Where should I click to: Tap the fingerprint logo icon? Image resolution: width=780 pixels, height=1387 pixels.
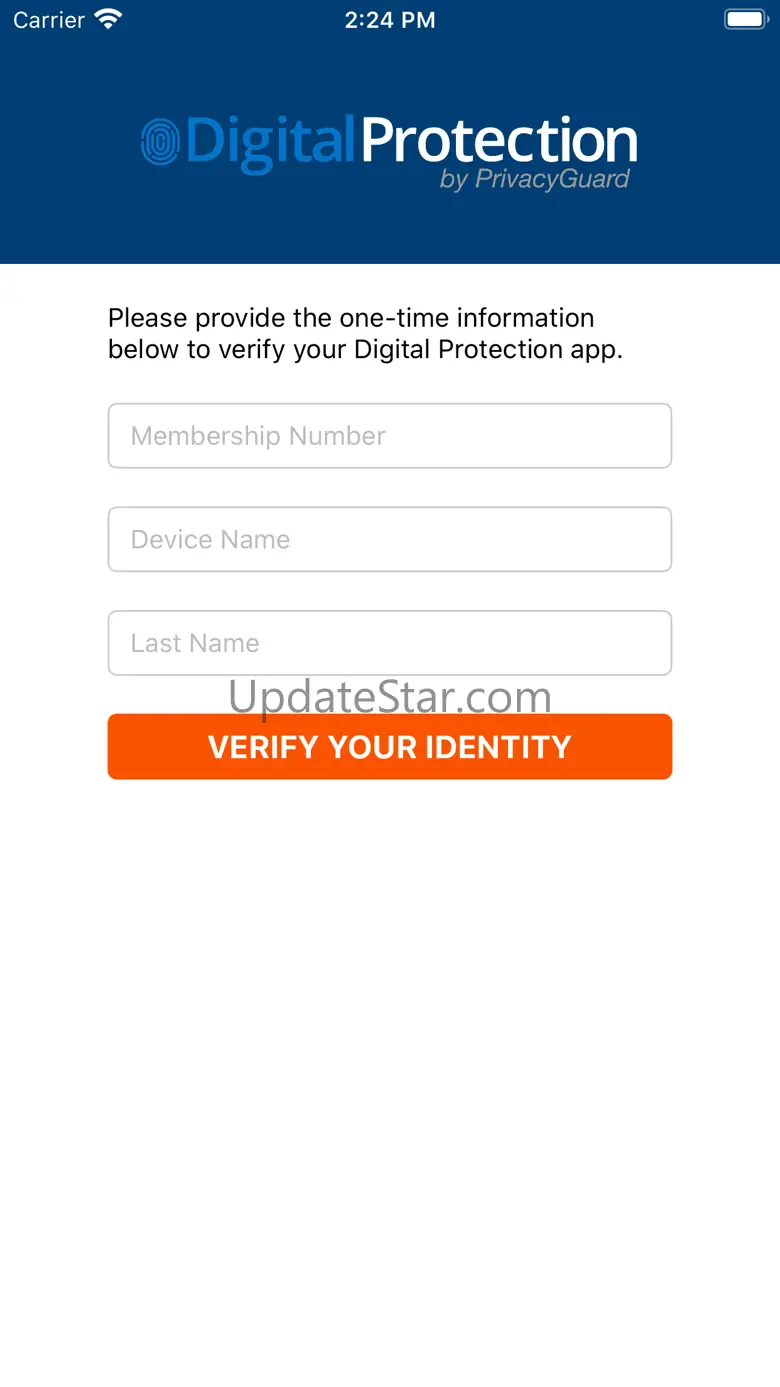pos(160,142)
